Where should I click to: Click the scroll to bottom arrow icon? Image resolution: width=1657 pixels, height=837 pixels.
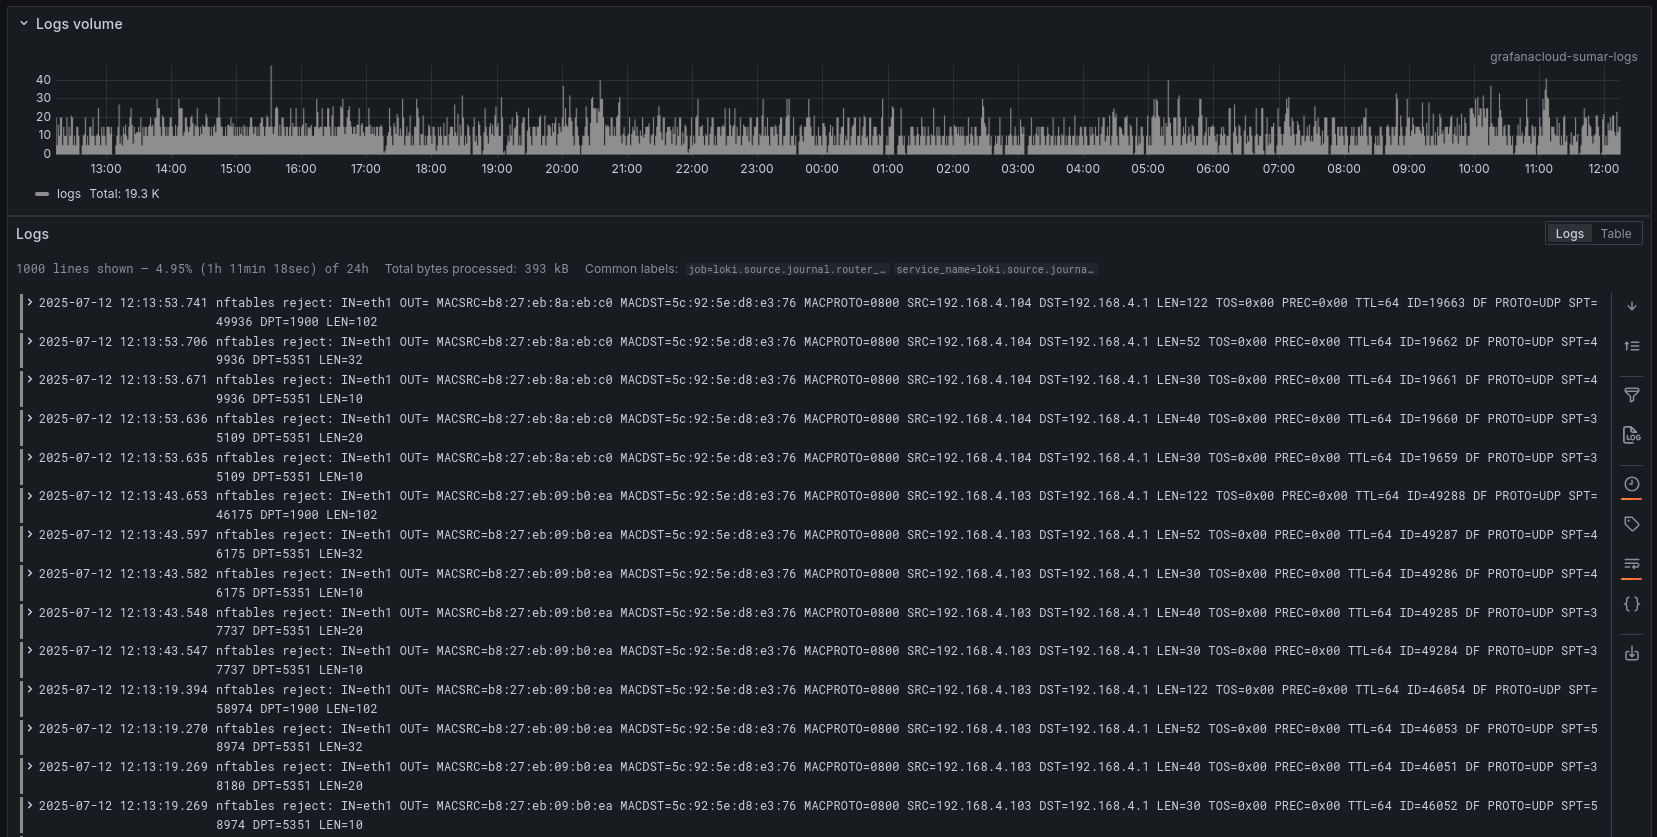(1631, 306)
